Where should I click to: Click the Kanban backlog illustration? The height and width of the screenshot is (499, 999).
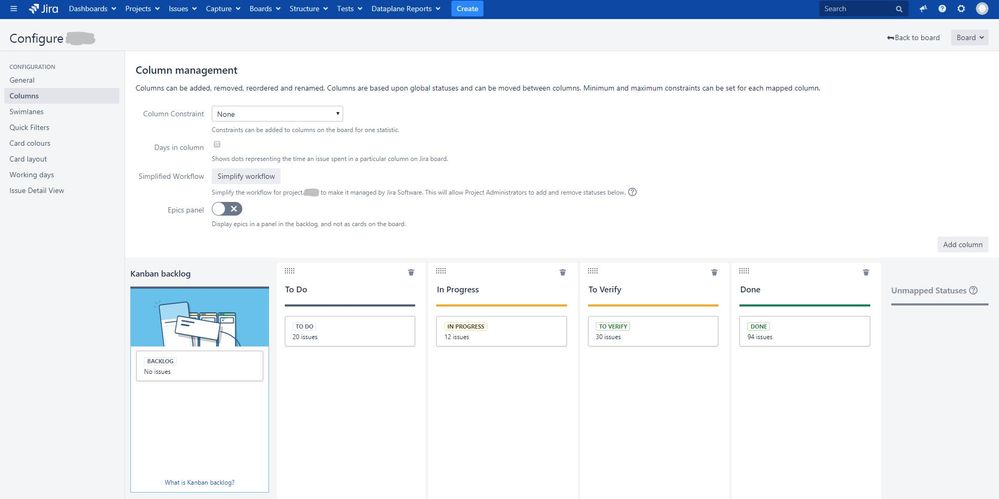pyautogui.click(x=199, y=317)
